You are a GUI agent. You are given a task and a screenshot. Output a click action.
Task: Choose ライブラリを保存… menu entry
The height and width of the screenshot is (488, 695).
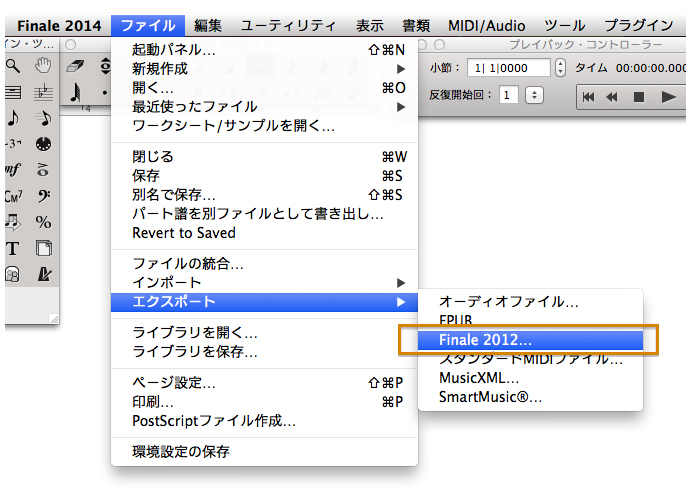265,352
